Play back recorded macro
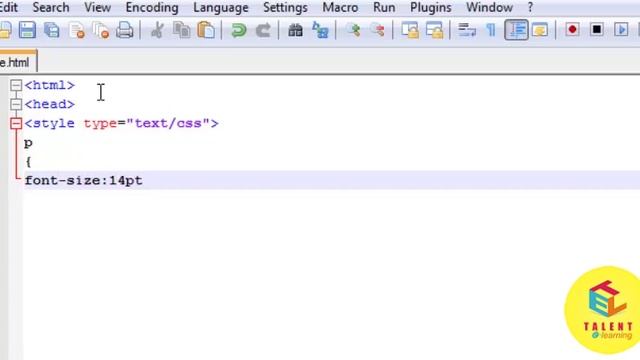 click(621, 30)
